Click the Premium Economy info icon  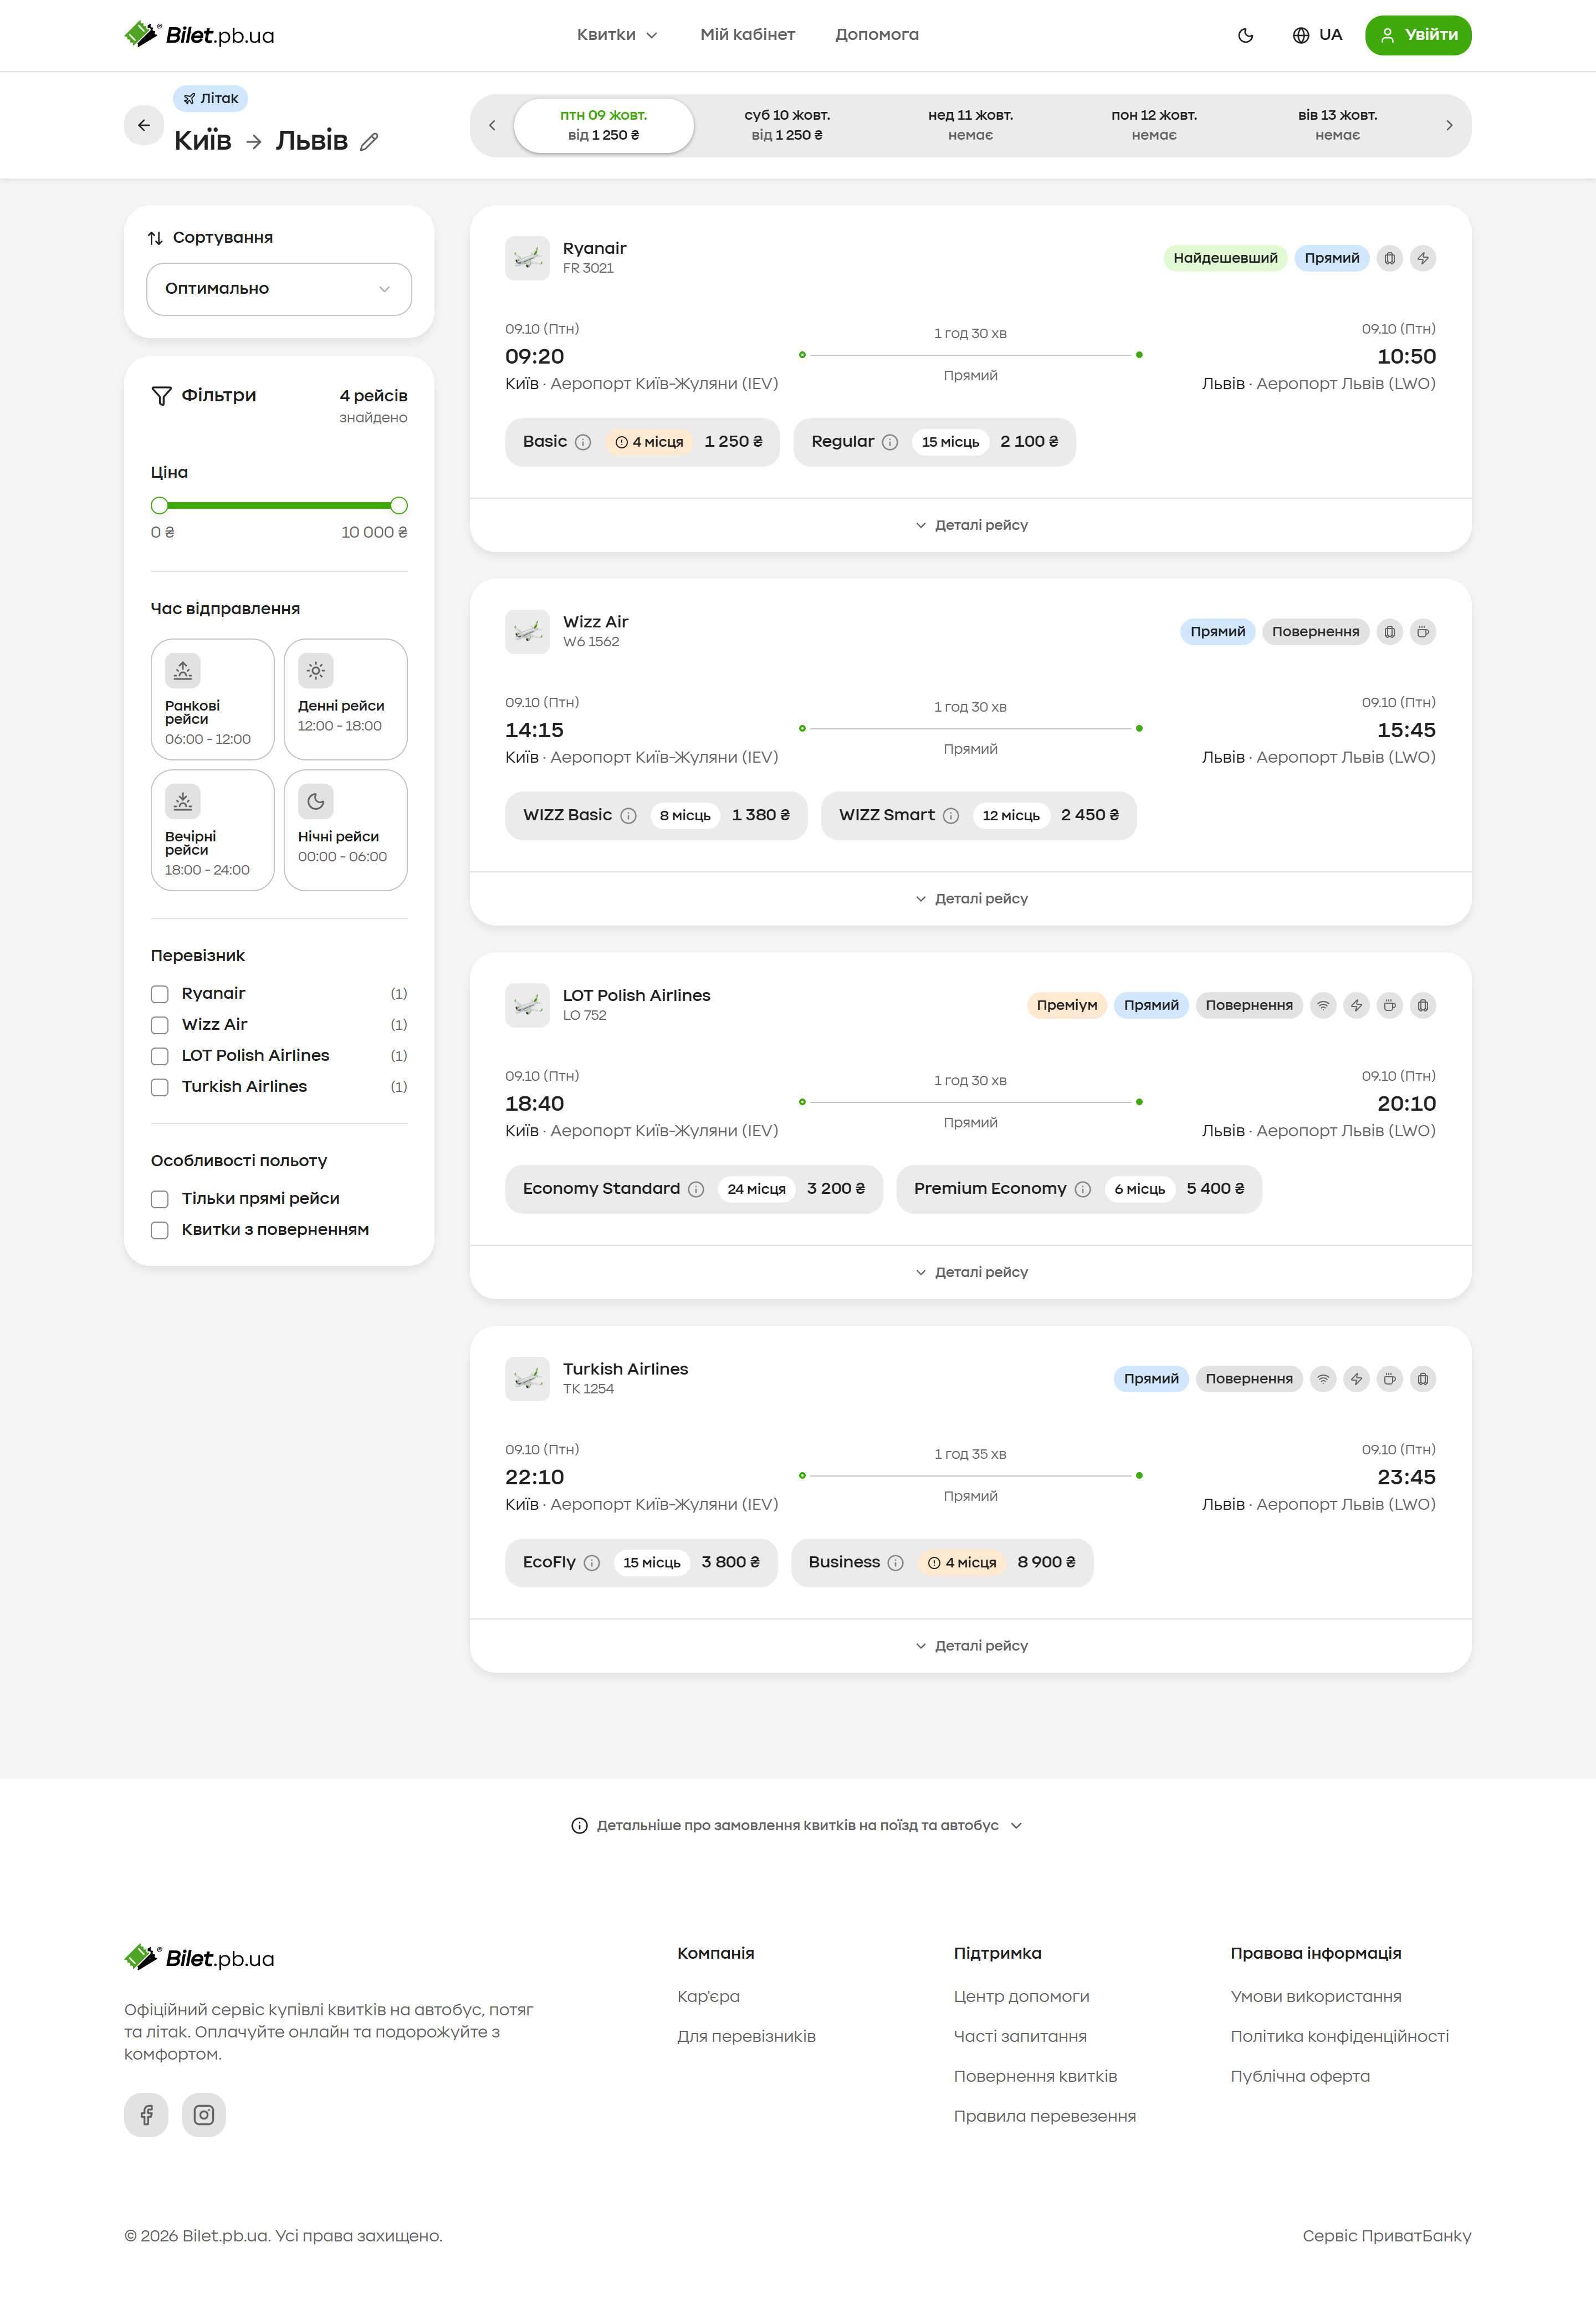pyautogui.click(x=1083, y=1189)
